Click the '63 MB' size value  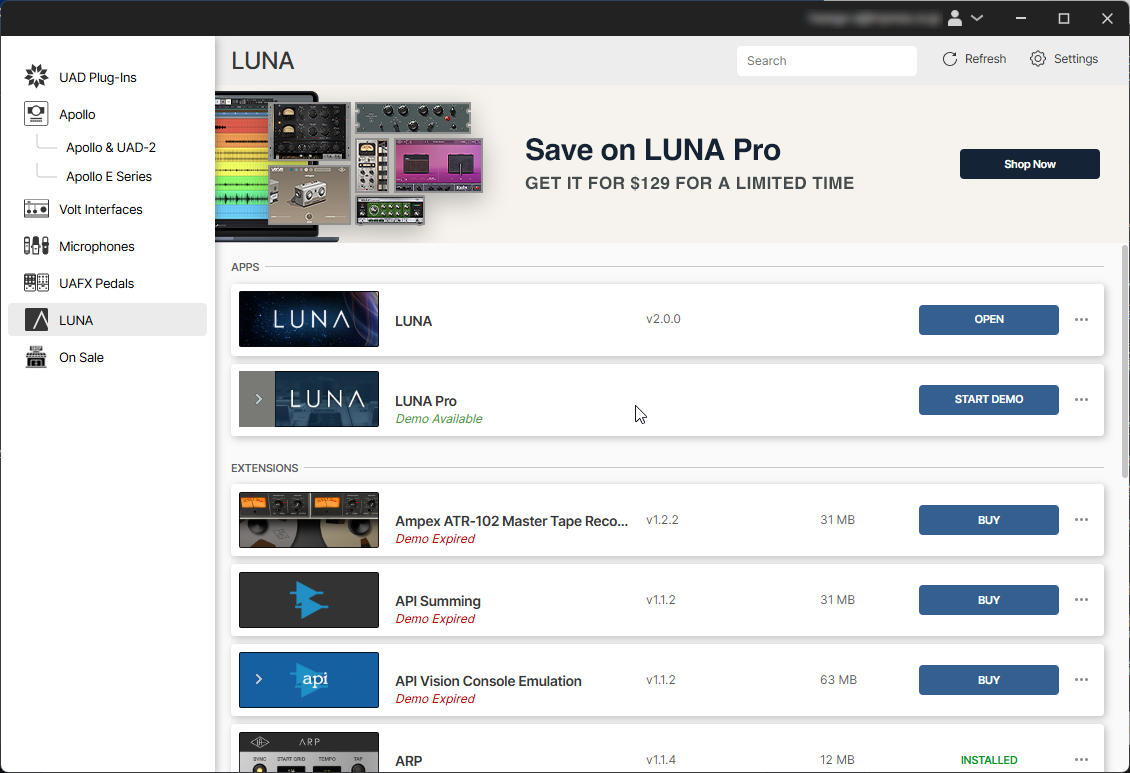point(838,679)
